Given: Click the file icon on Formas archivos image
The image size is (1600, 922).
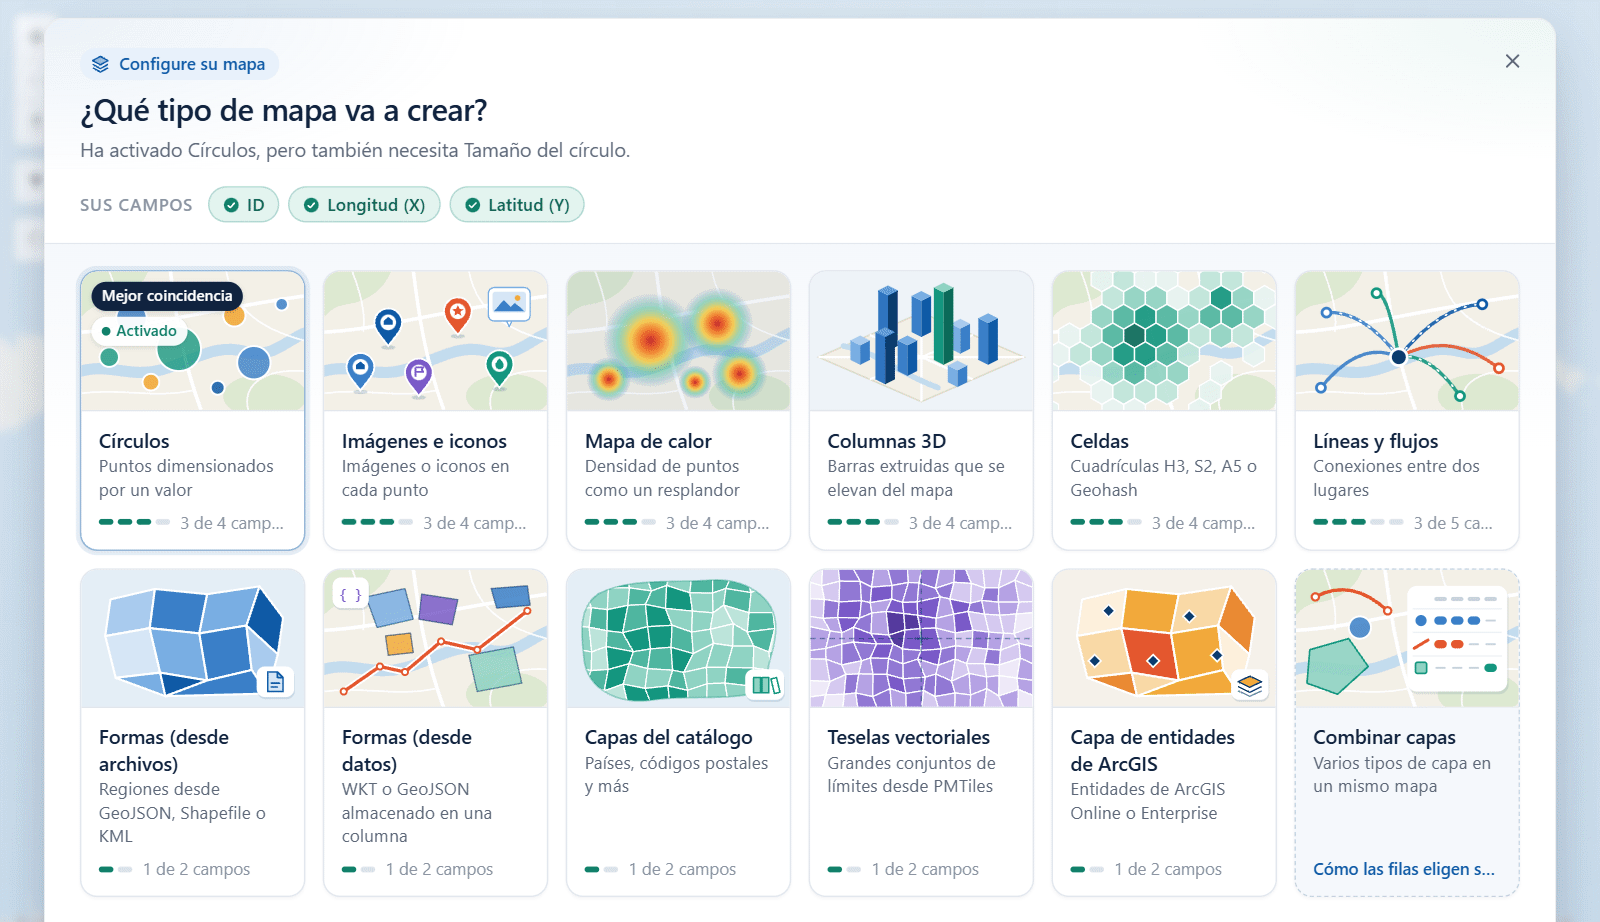Looking at the screenshot, I should point(275,682).
